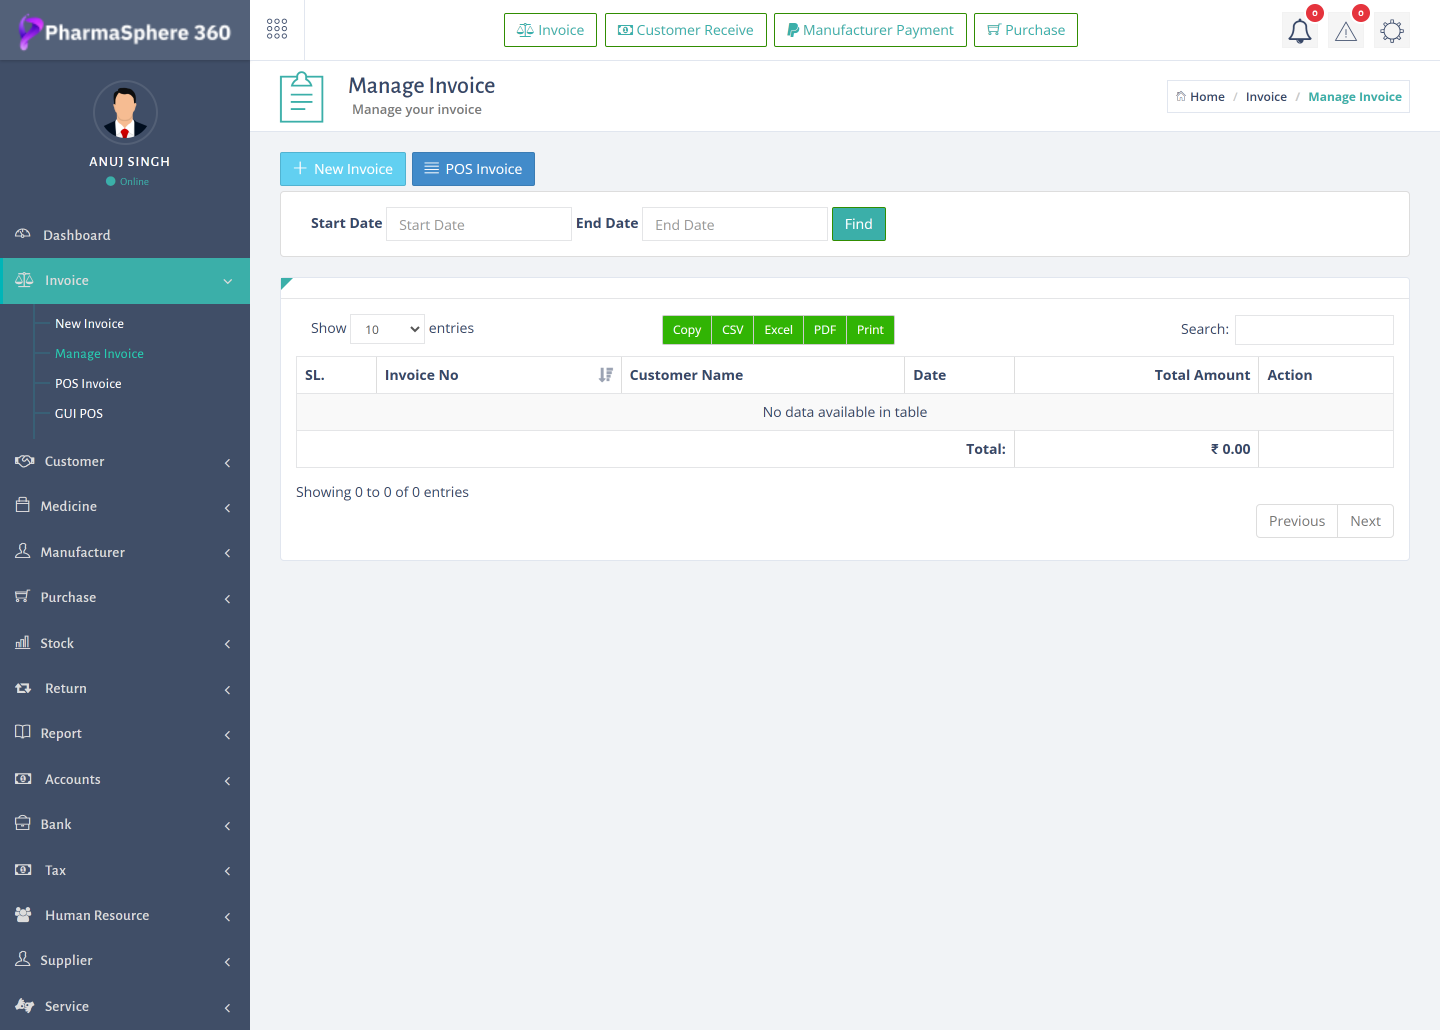
Task: Click the grid menu toggle icon
Action: pos(277,29)
